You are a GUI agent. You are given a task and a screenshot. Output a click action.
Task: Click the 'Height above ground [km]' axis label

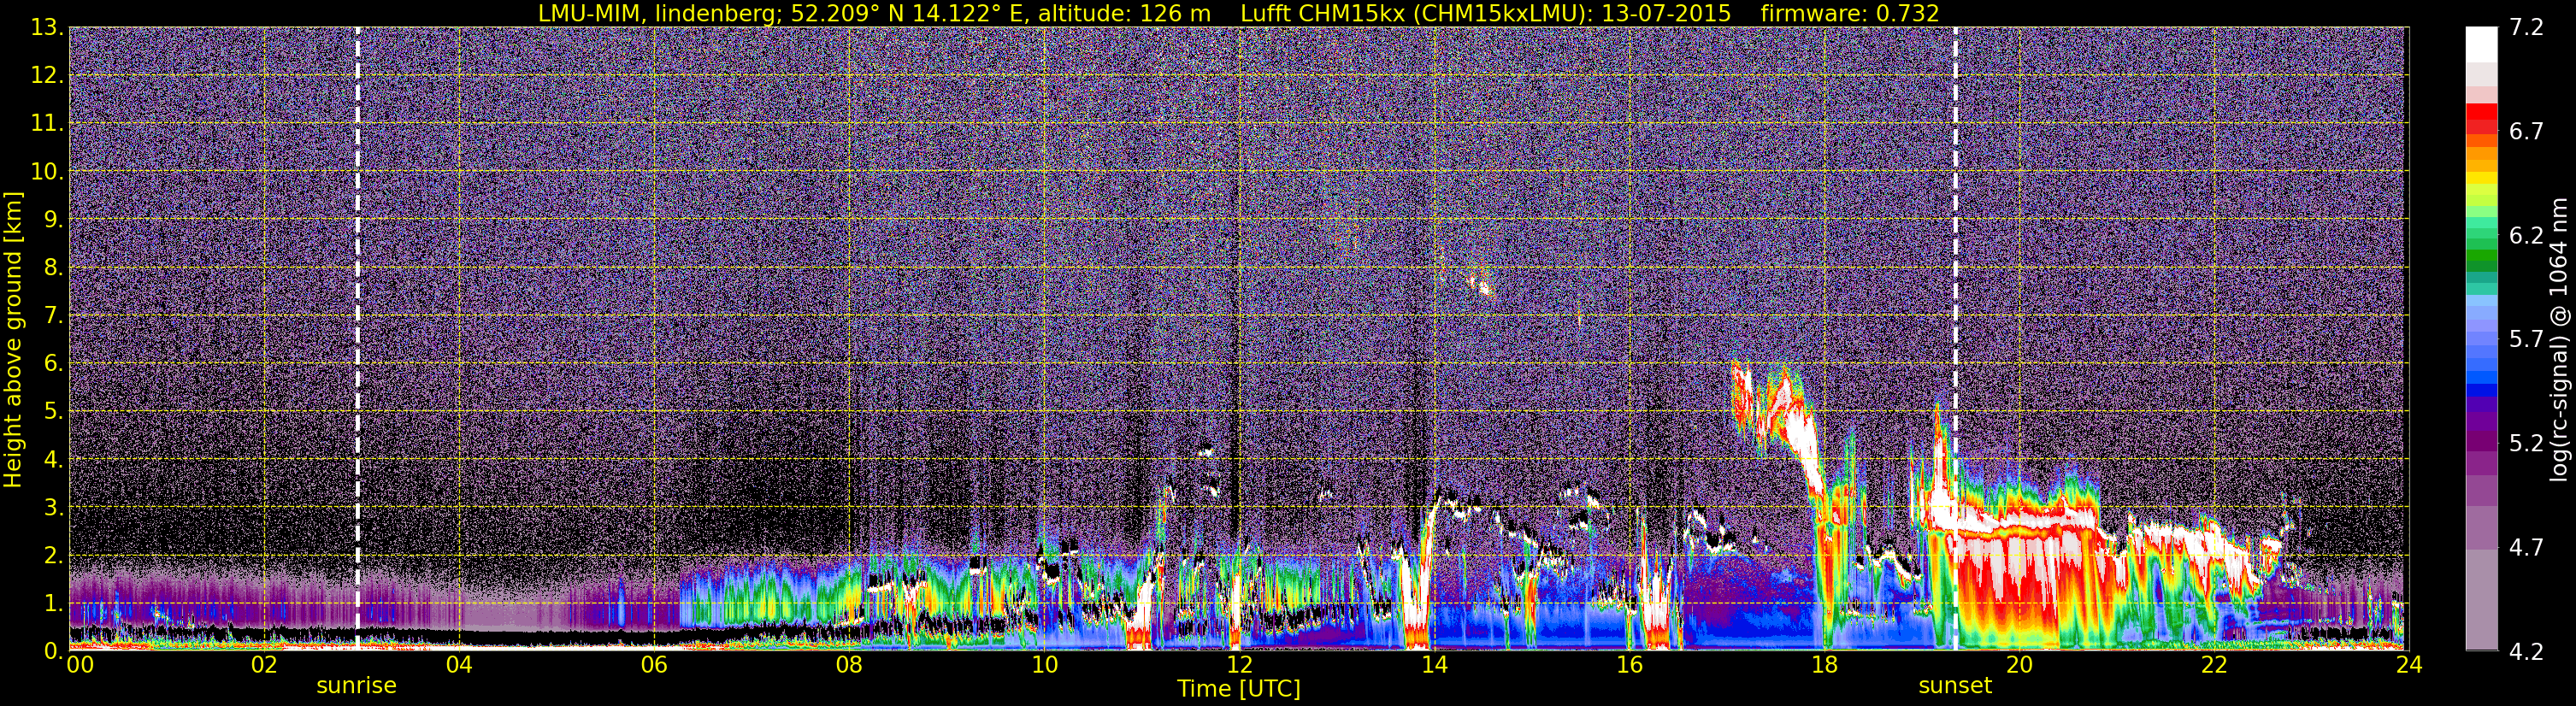pos(13,340)
